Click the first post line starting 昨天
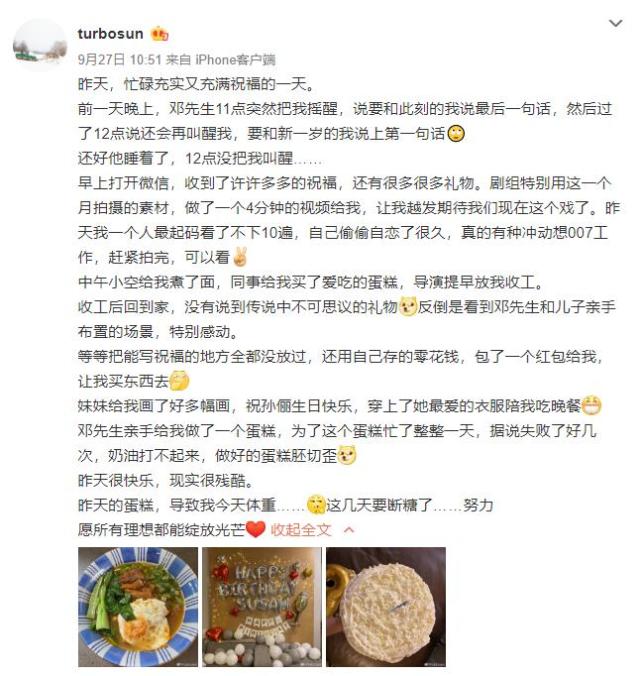This screenshot has width=641, height=676. pos(196,84)
